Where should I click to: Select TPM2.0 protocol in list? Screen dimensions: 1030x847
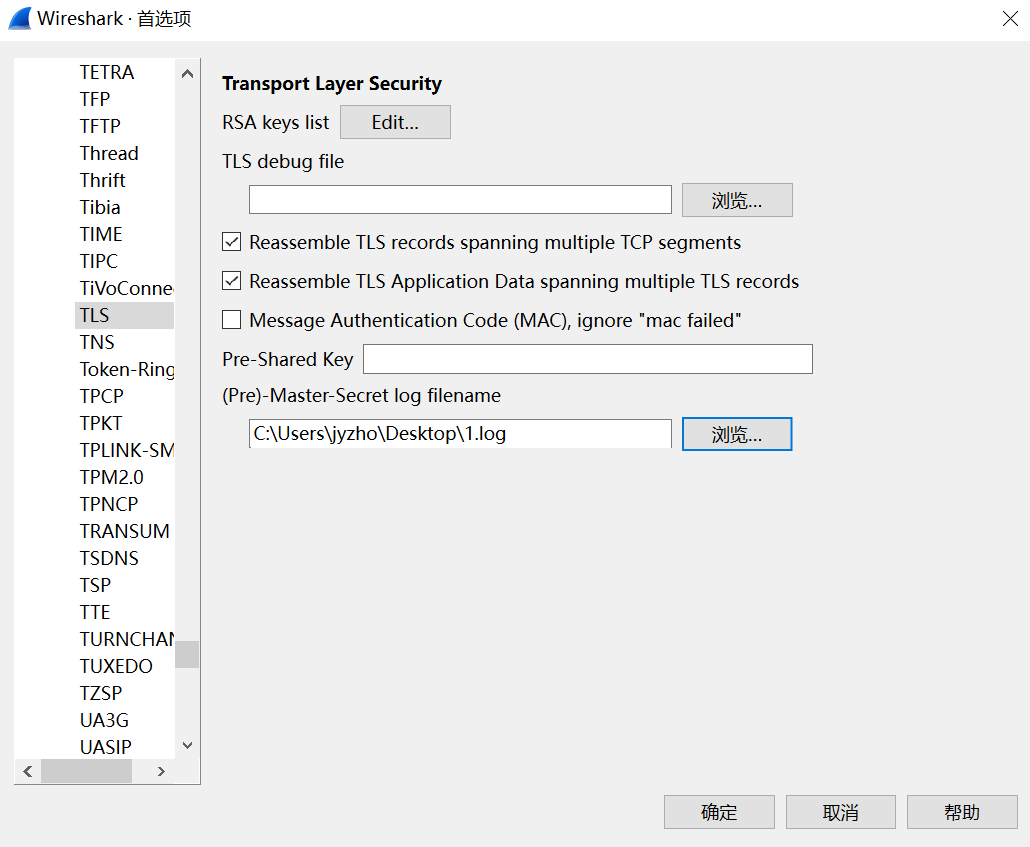(x=112, y=477)
